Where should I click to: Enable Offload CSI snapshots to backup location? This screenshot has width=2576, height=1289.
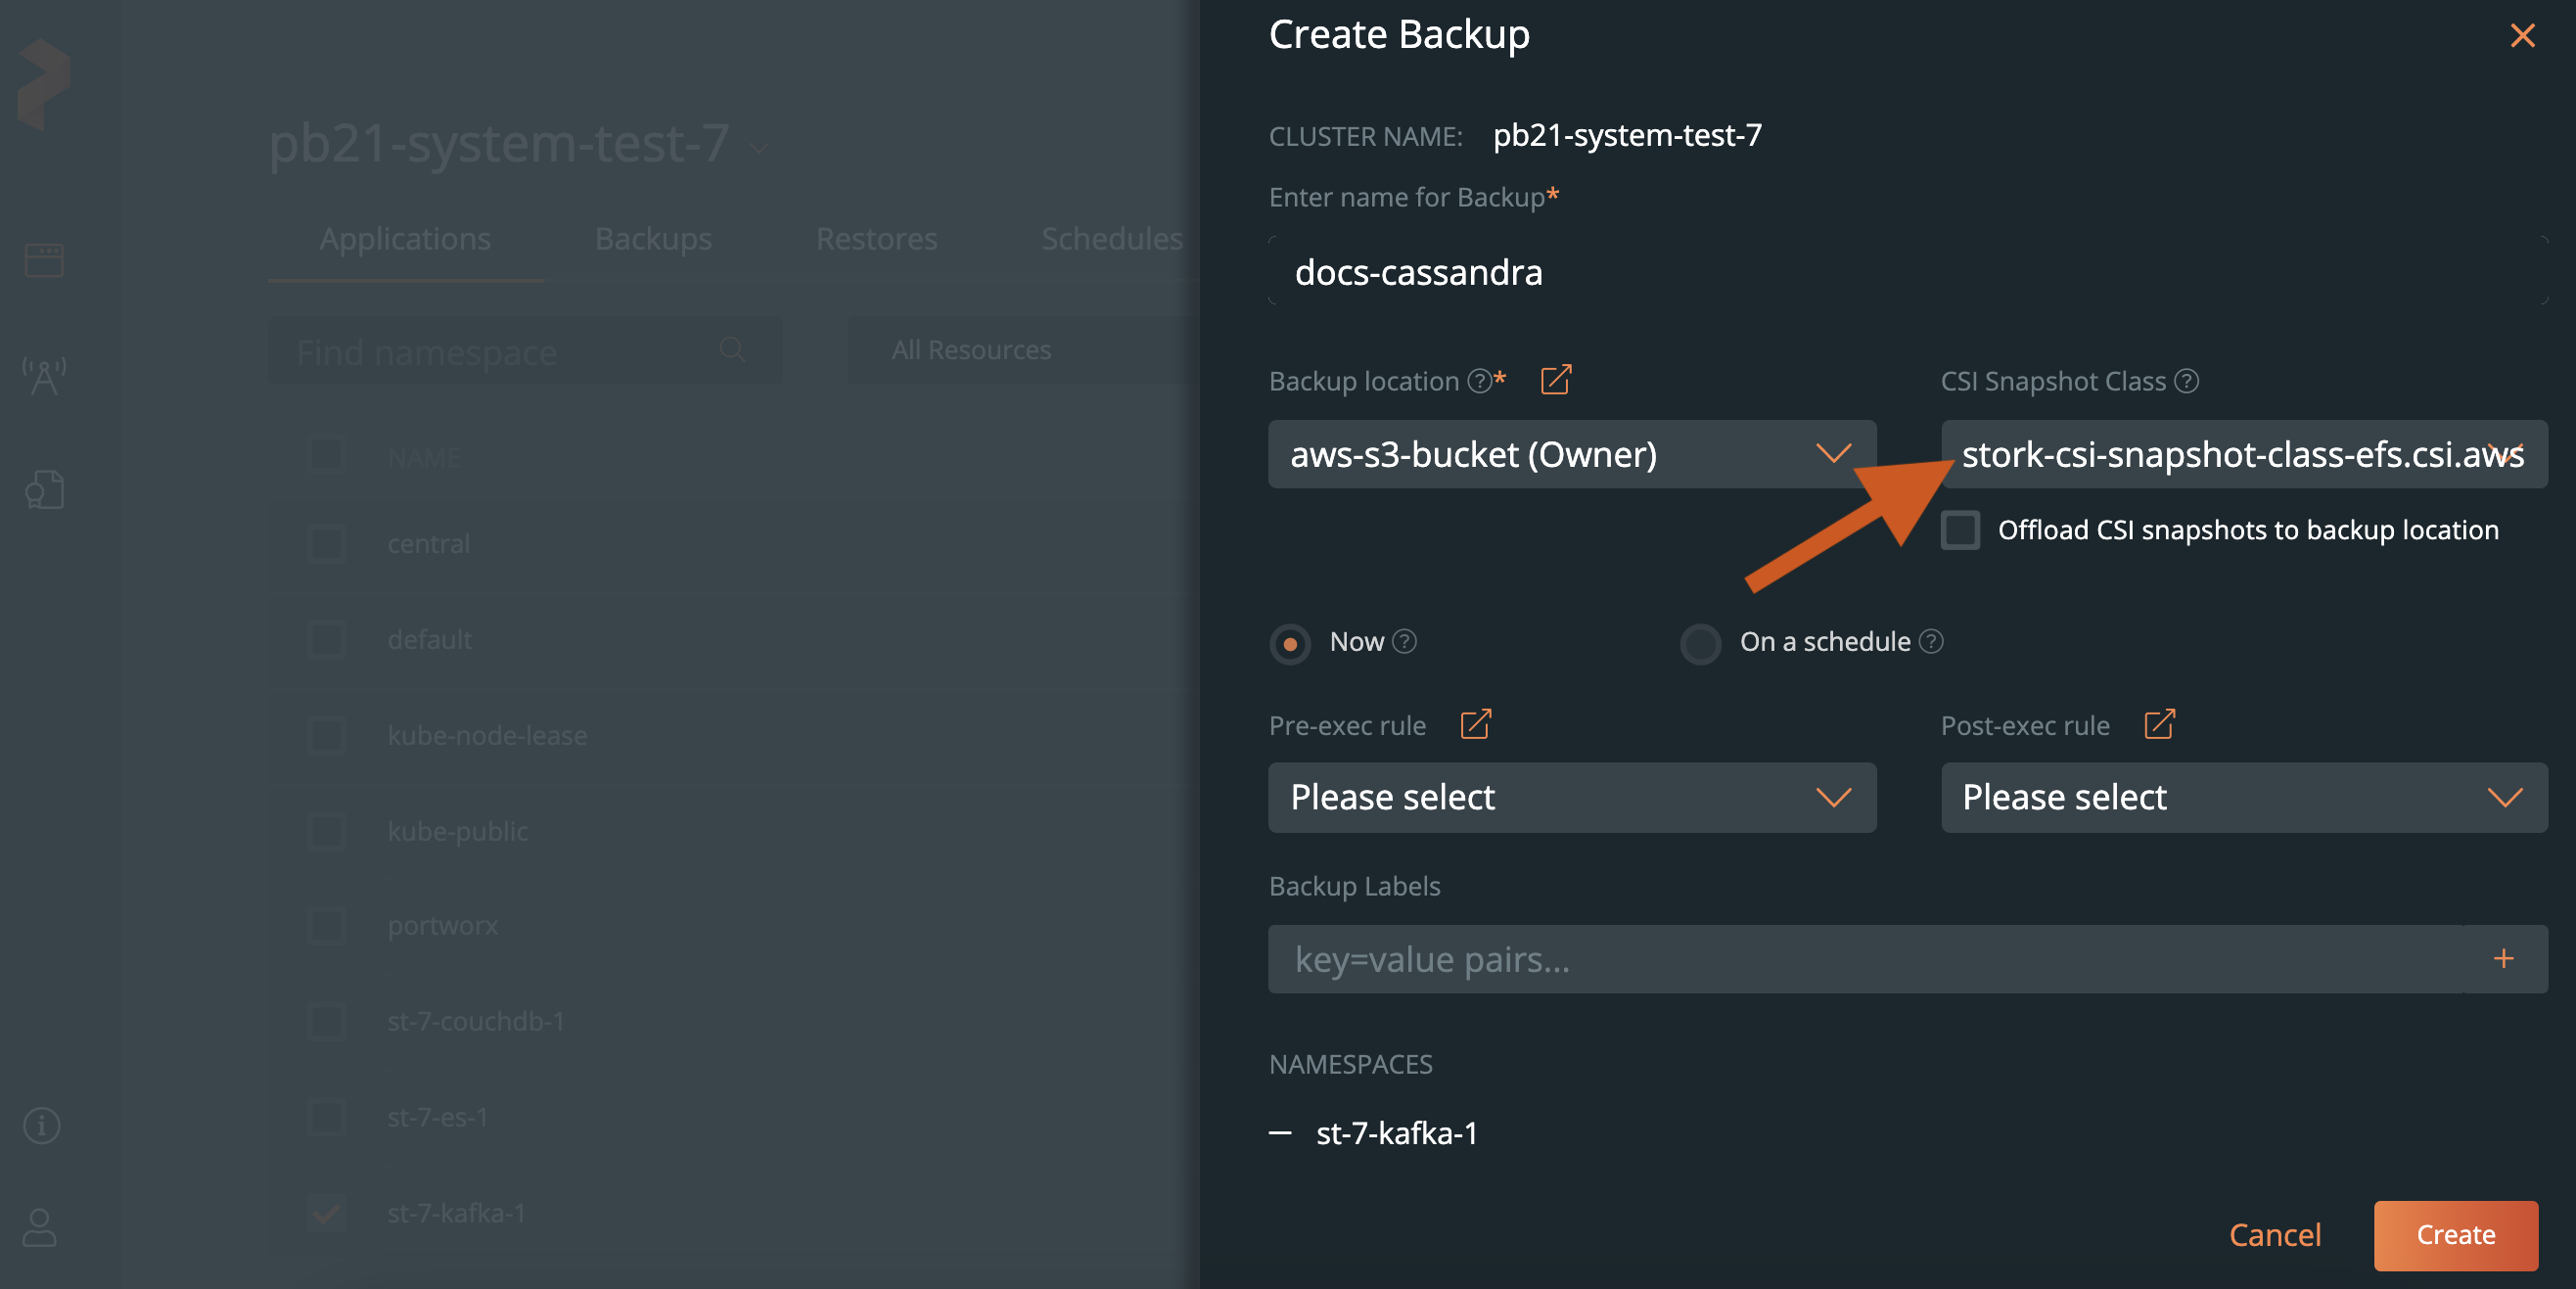coord(1960,530)
